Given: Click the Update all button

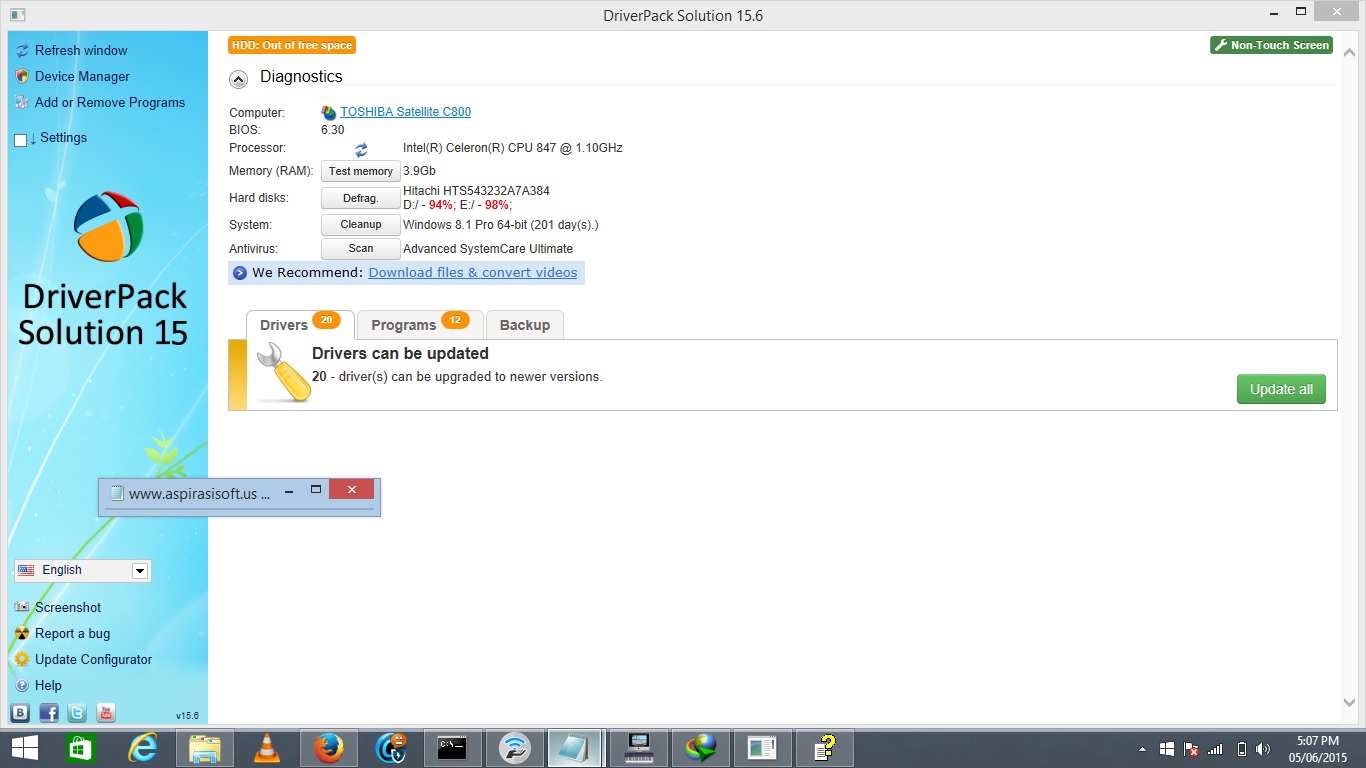Looking at the screenshot, I should pyautogui.click(x=1281, y=389).
